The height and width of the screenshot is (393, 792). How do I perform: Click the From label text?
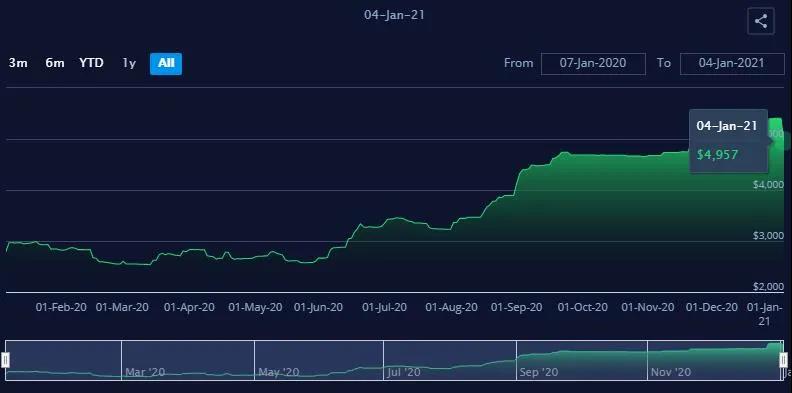coord(518,63)
